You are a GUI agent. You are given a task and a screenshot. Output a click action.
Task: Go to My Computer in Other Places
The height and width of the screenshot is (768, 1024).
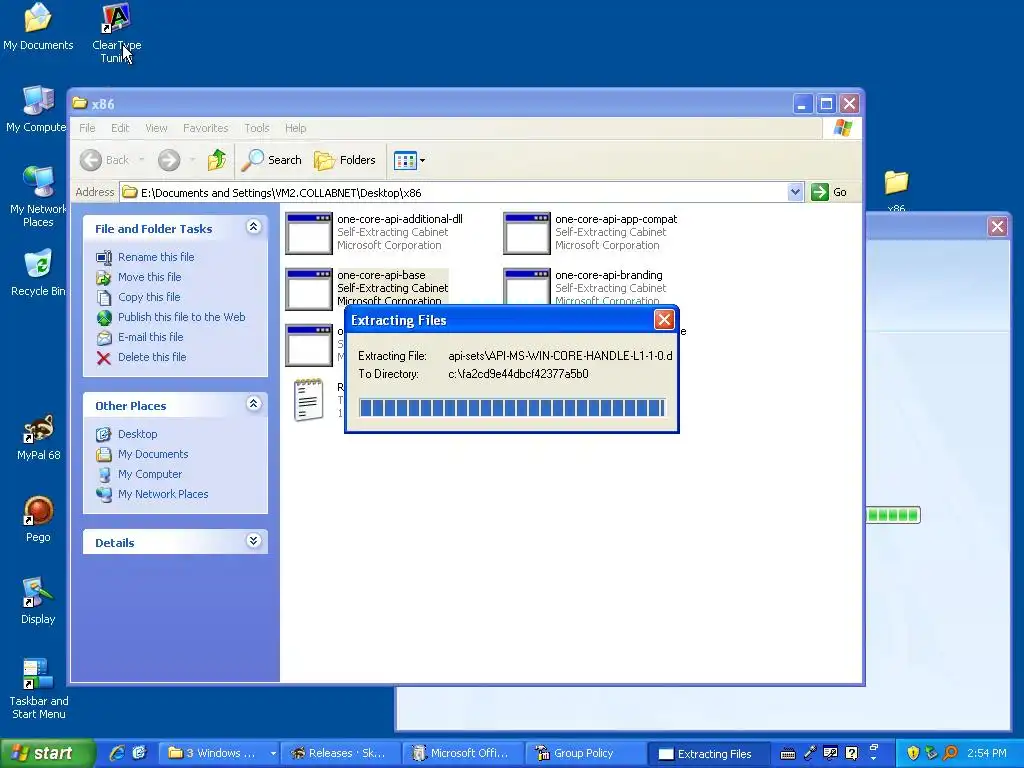(150, 474)
